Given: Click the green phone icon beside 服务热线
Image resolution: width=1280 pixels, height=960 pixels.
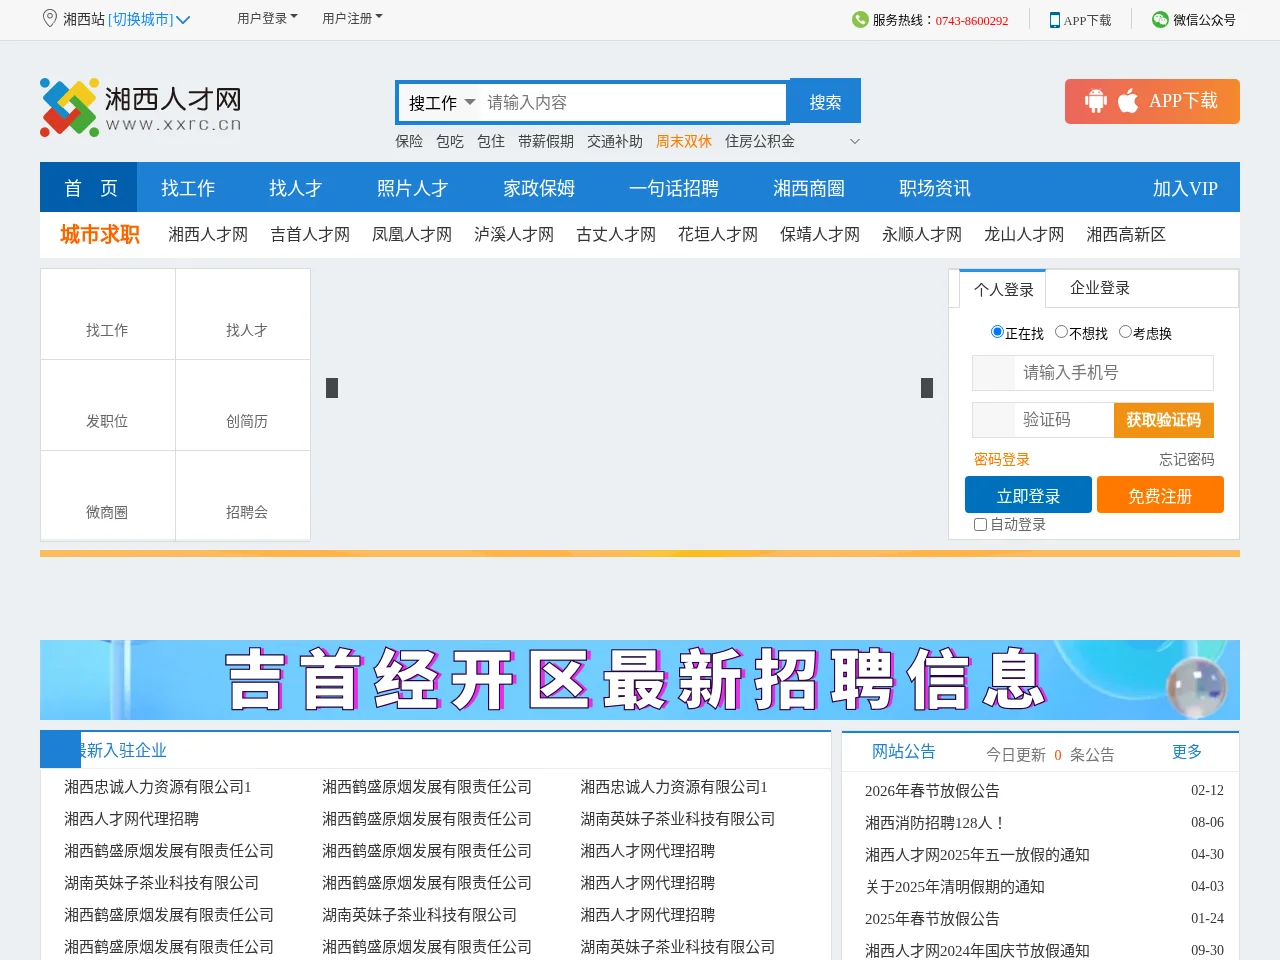Looking at the screenshot, I should tap(860, 19).
